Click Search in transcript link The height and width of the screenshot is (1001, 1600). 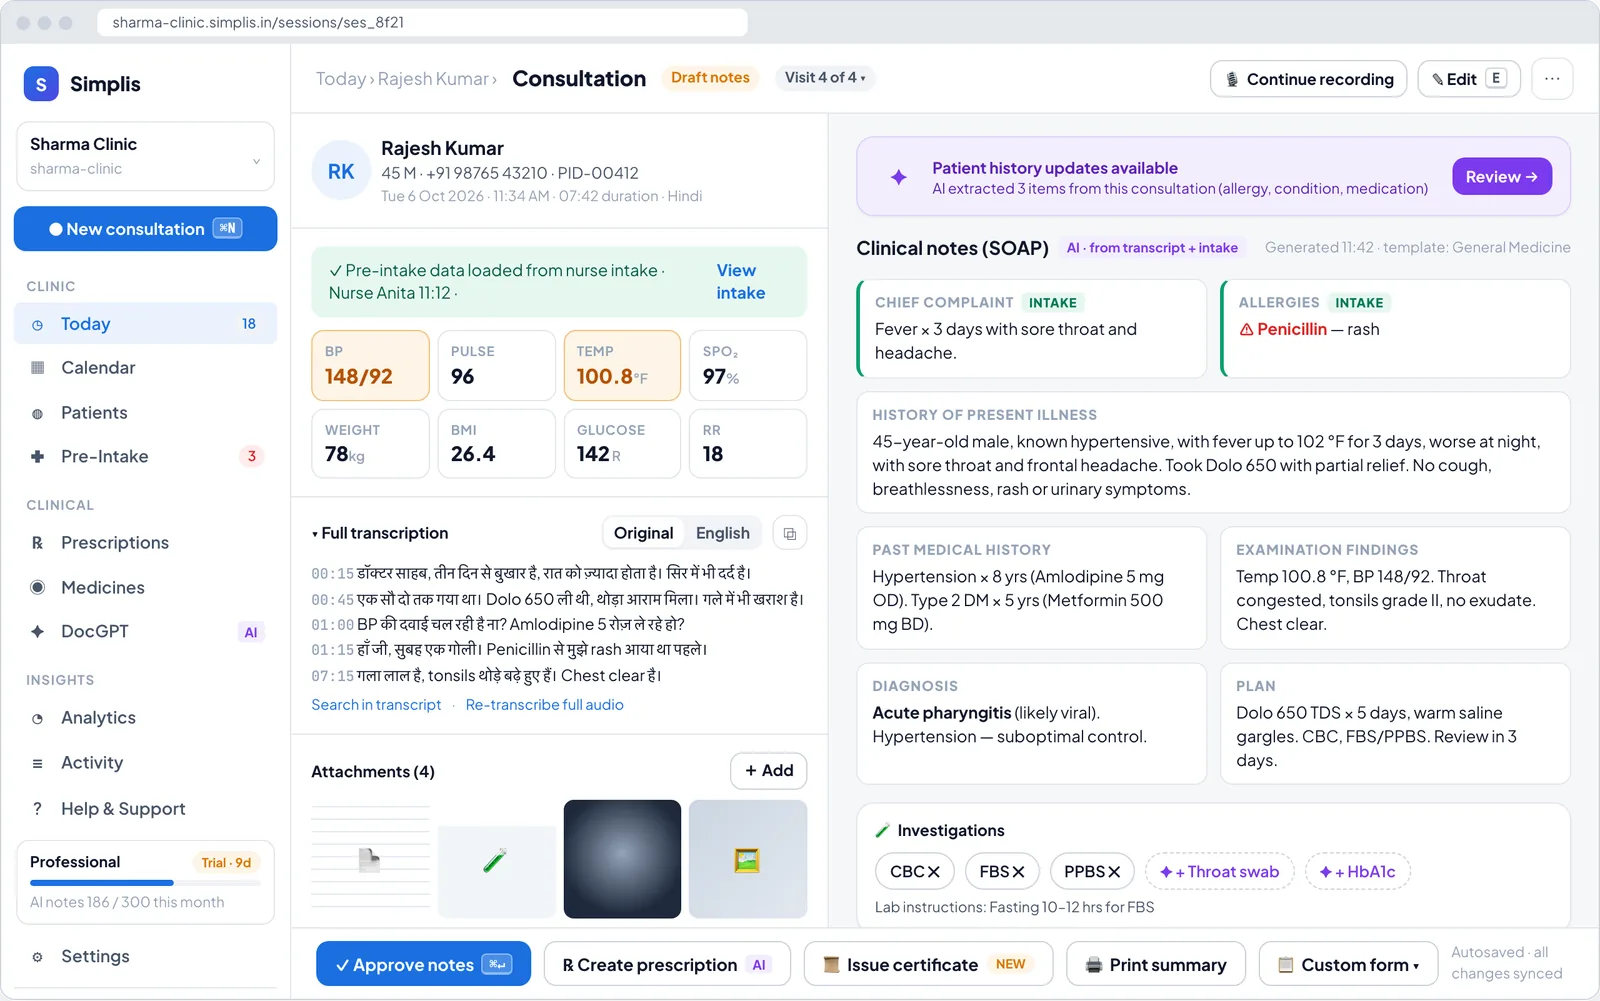click(376, 705)
